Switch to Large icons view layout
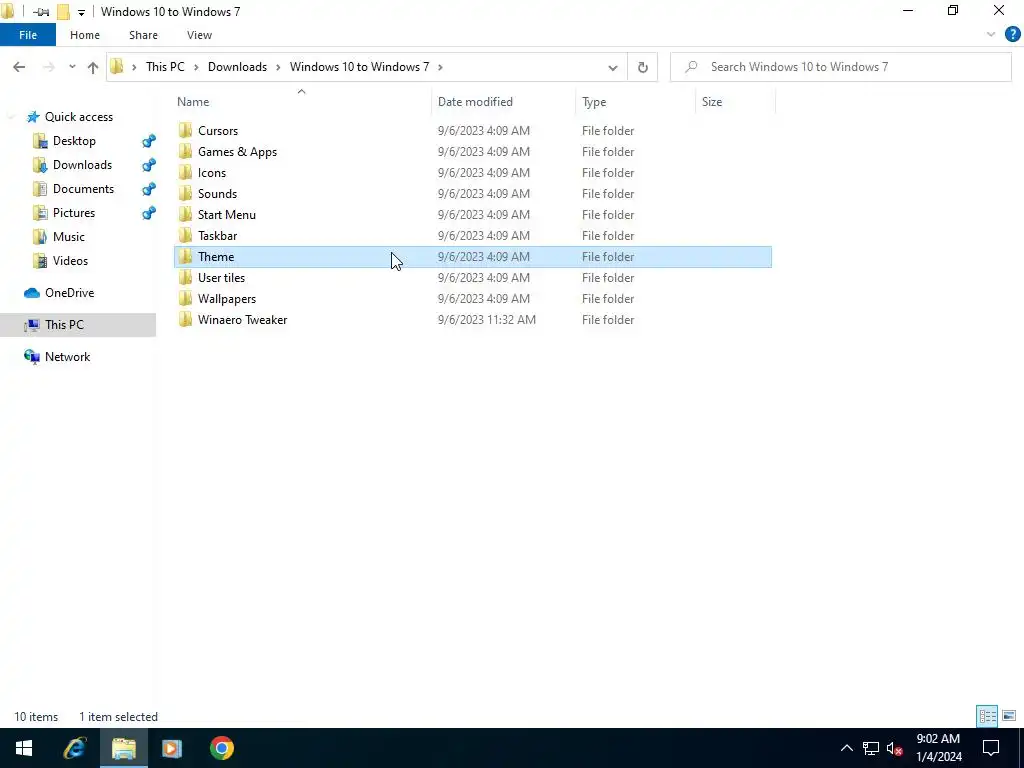The width and height of the screenshot is (1024, 768). tap(1009, 716)
